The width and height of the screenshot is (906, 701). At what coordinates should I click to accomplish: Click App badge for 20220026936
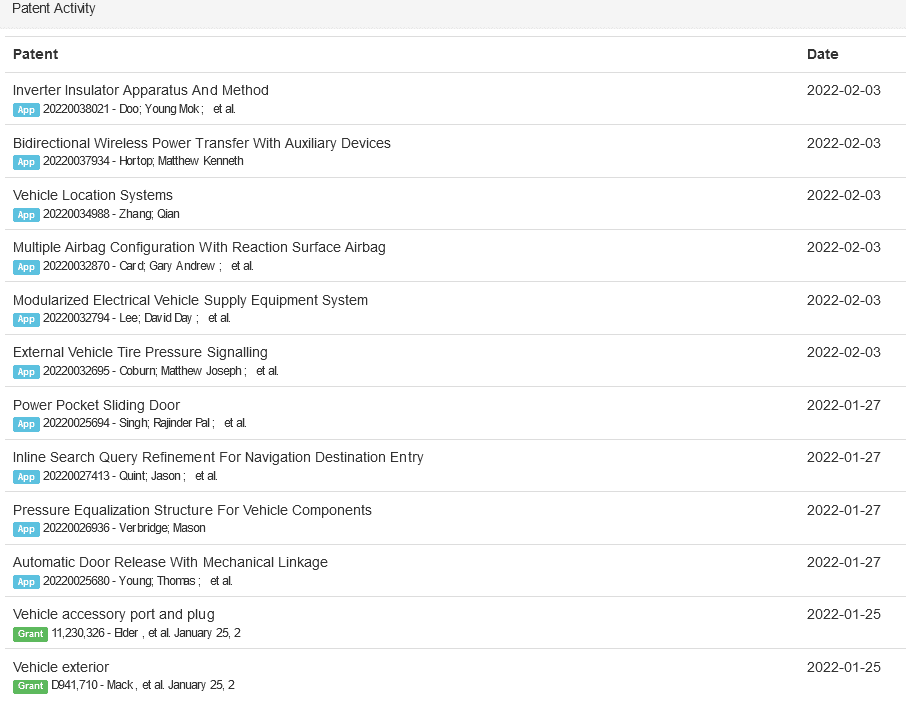click(26, 529)
